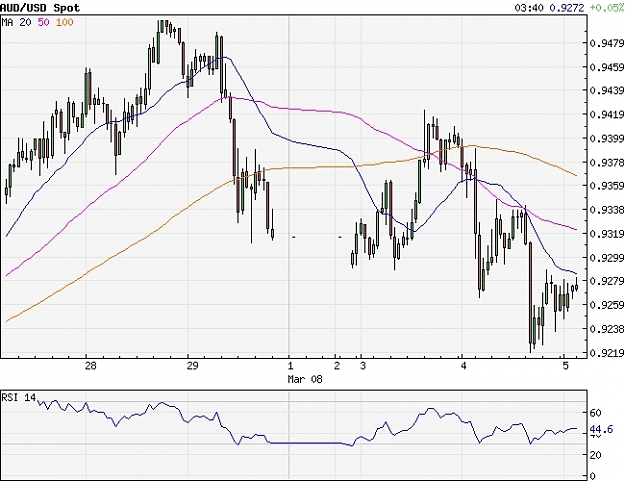This screenshot has width=625, height=481.
Task: Click the RSI 60 level label
Action: pyautogui.click(x=595, y=413)
